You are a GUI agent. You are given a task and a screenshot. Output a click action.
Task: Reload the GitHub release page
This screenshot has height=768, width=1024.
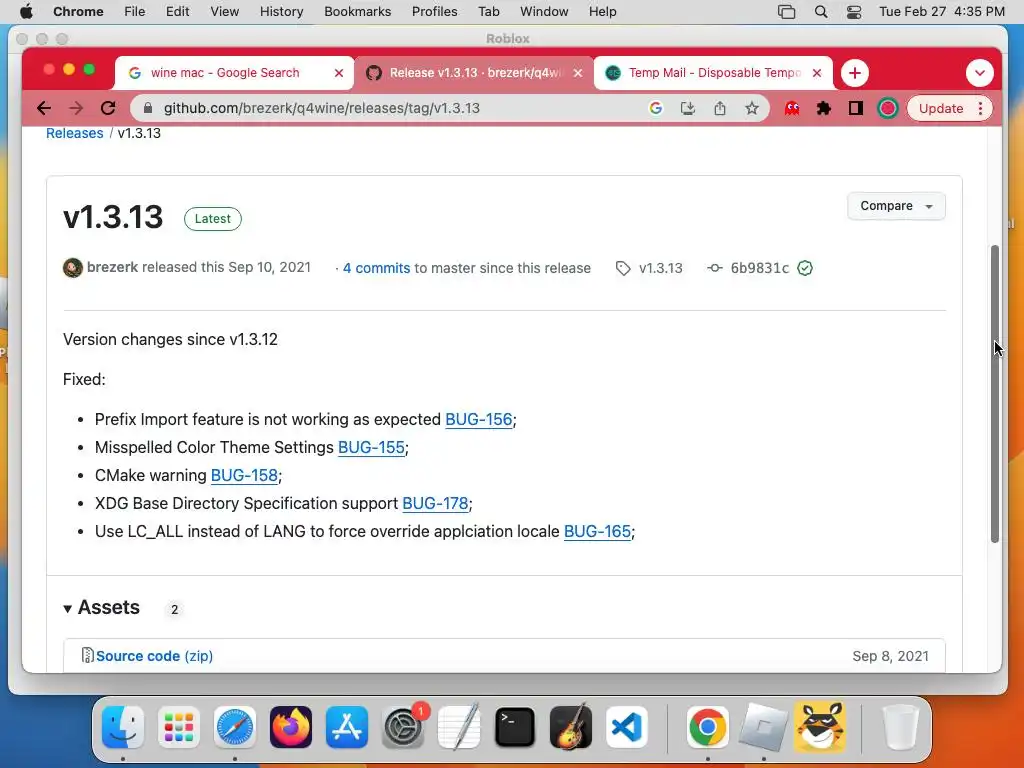pyautogui.click(x=108, y=108)
